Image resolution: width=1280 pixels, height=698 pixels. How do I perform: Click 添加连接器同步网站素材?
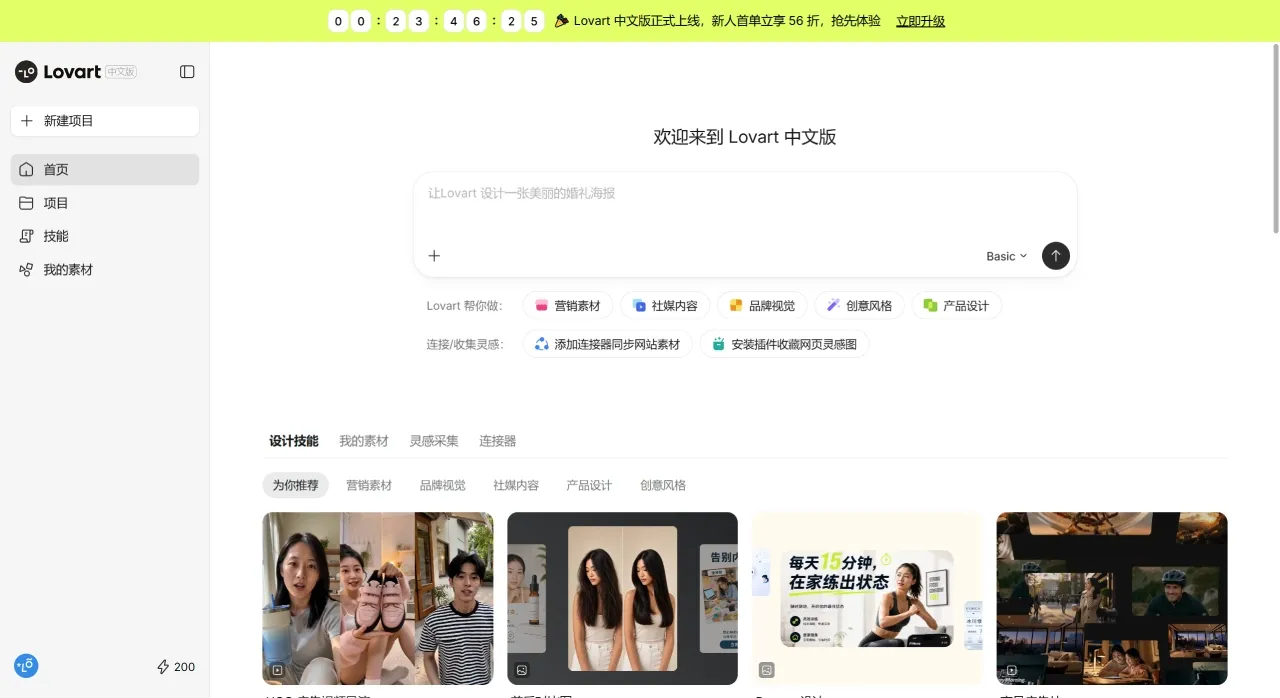click(607, 344)
